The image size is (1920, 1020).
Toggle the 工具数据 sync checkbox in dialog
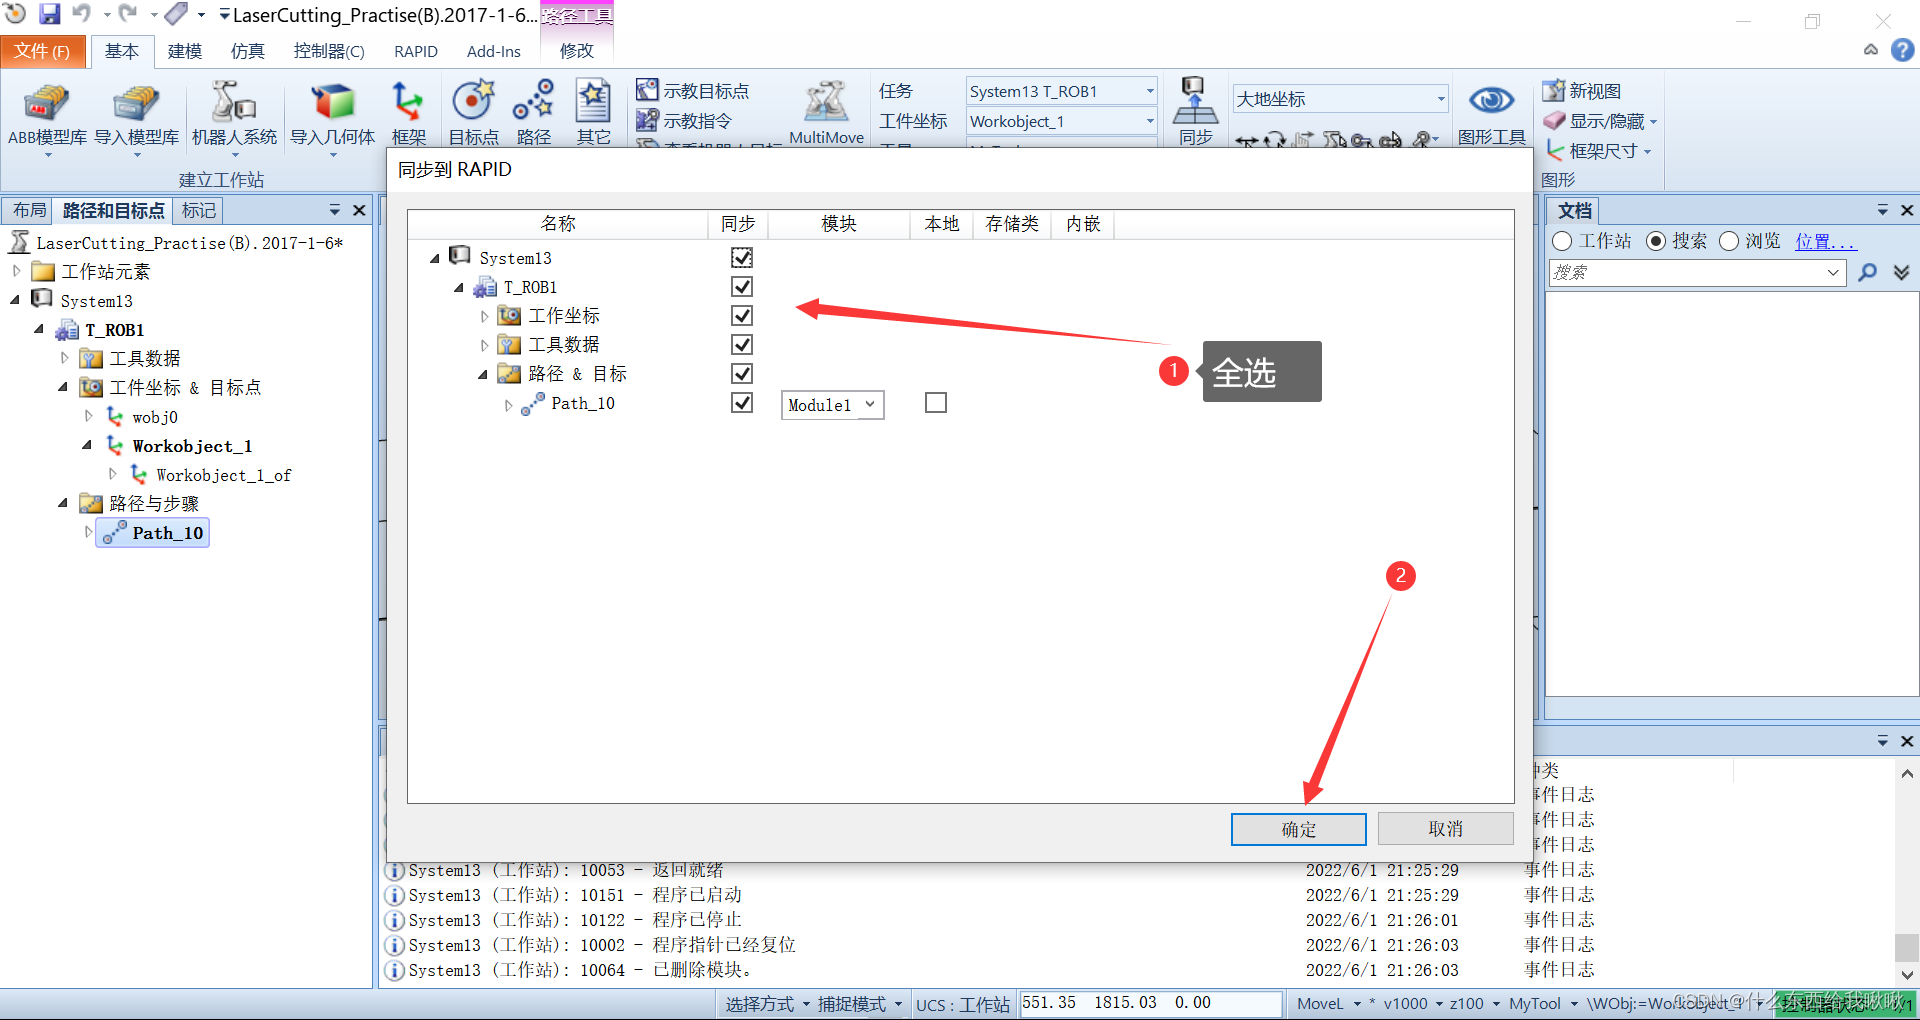pyautogui.click(x=742, y=344)
